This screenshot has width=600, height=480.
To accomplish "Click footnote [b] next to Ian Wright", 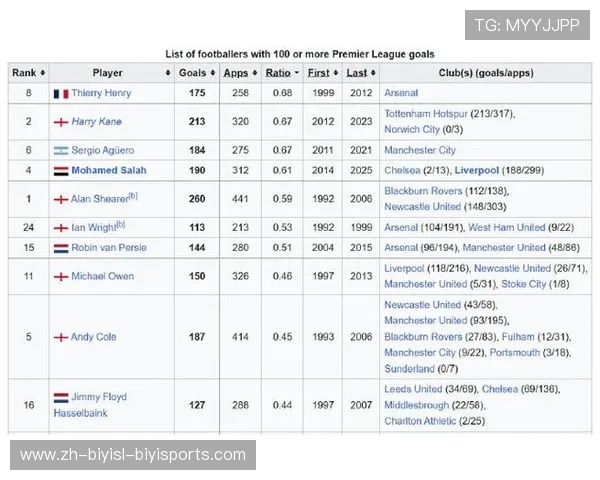I will point(121,225).
